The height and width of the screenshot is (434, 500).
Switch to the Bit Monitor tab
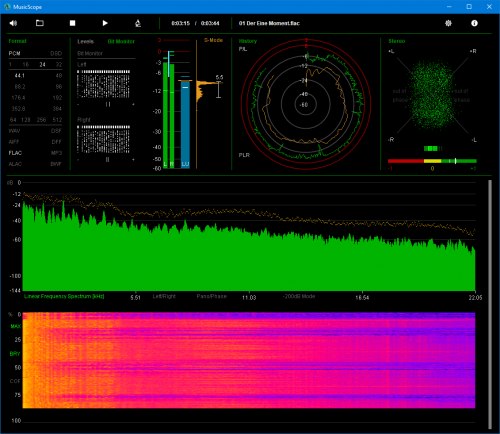click(x=121, y=41)
